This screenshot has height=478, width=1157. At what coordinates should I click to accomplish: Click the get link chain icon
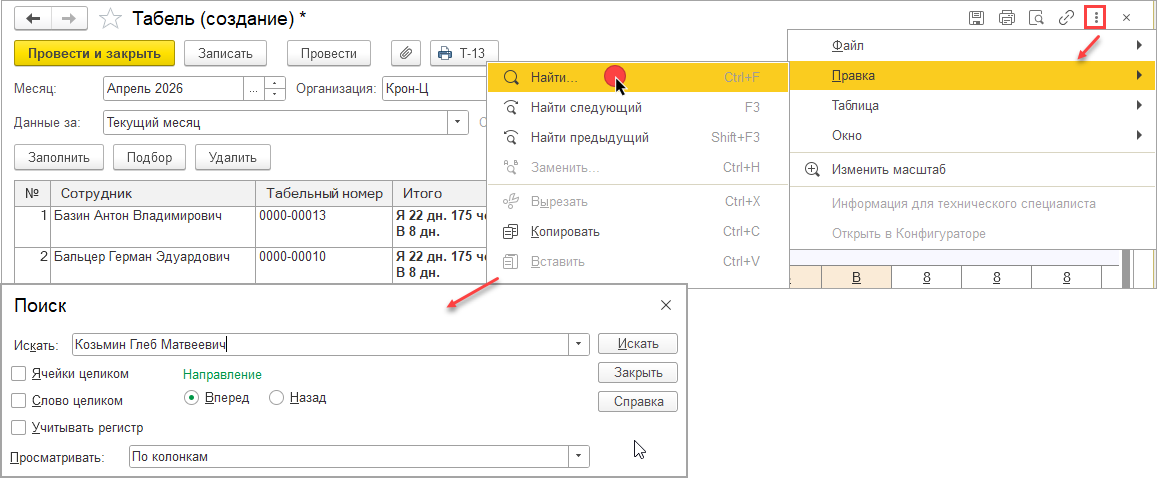pyautogui.click(x=1066, y=18)
